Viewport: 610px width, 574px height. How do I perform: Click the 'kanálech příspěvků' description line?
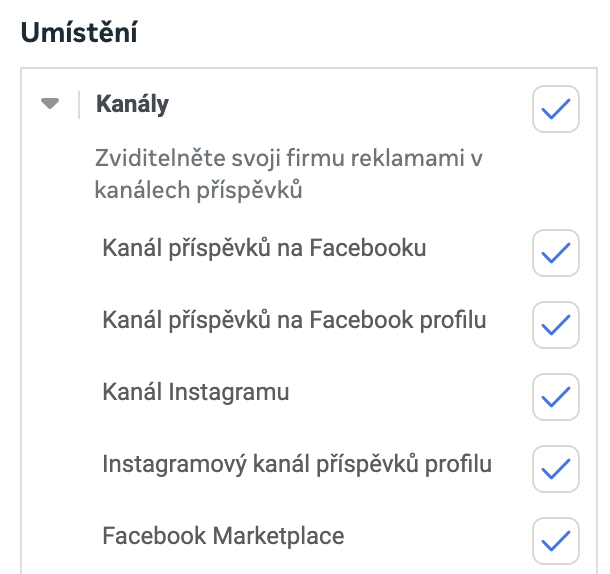click(198, 190)
